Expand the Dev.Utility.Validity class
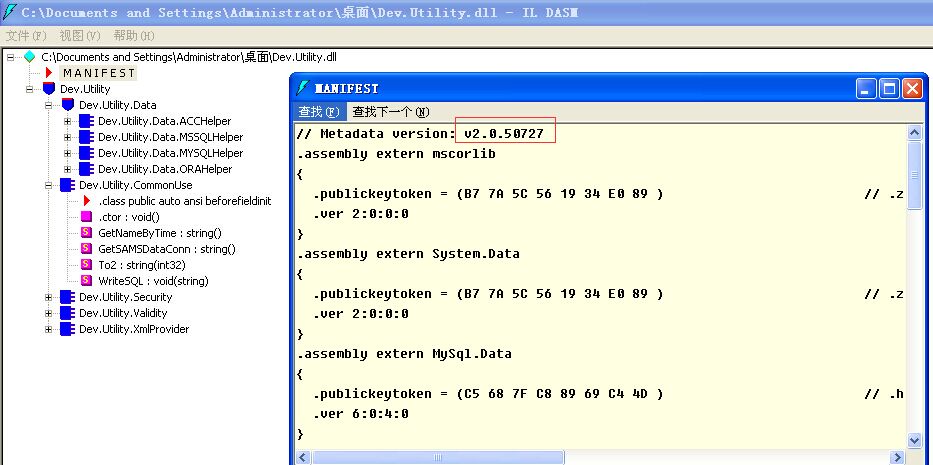933x465 pixels. click(x=49, y=313)
